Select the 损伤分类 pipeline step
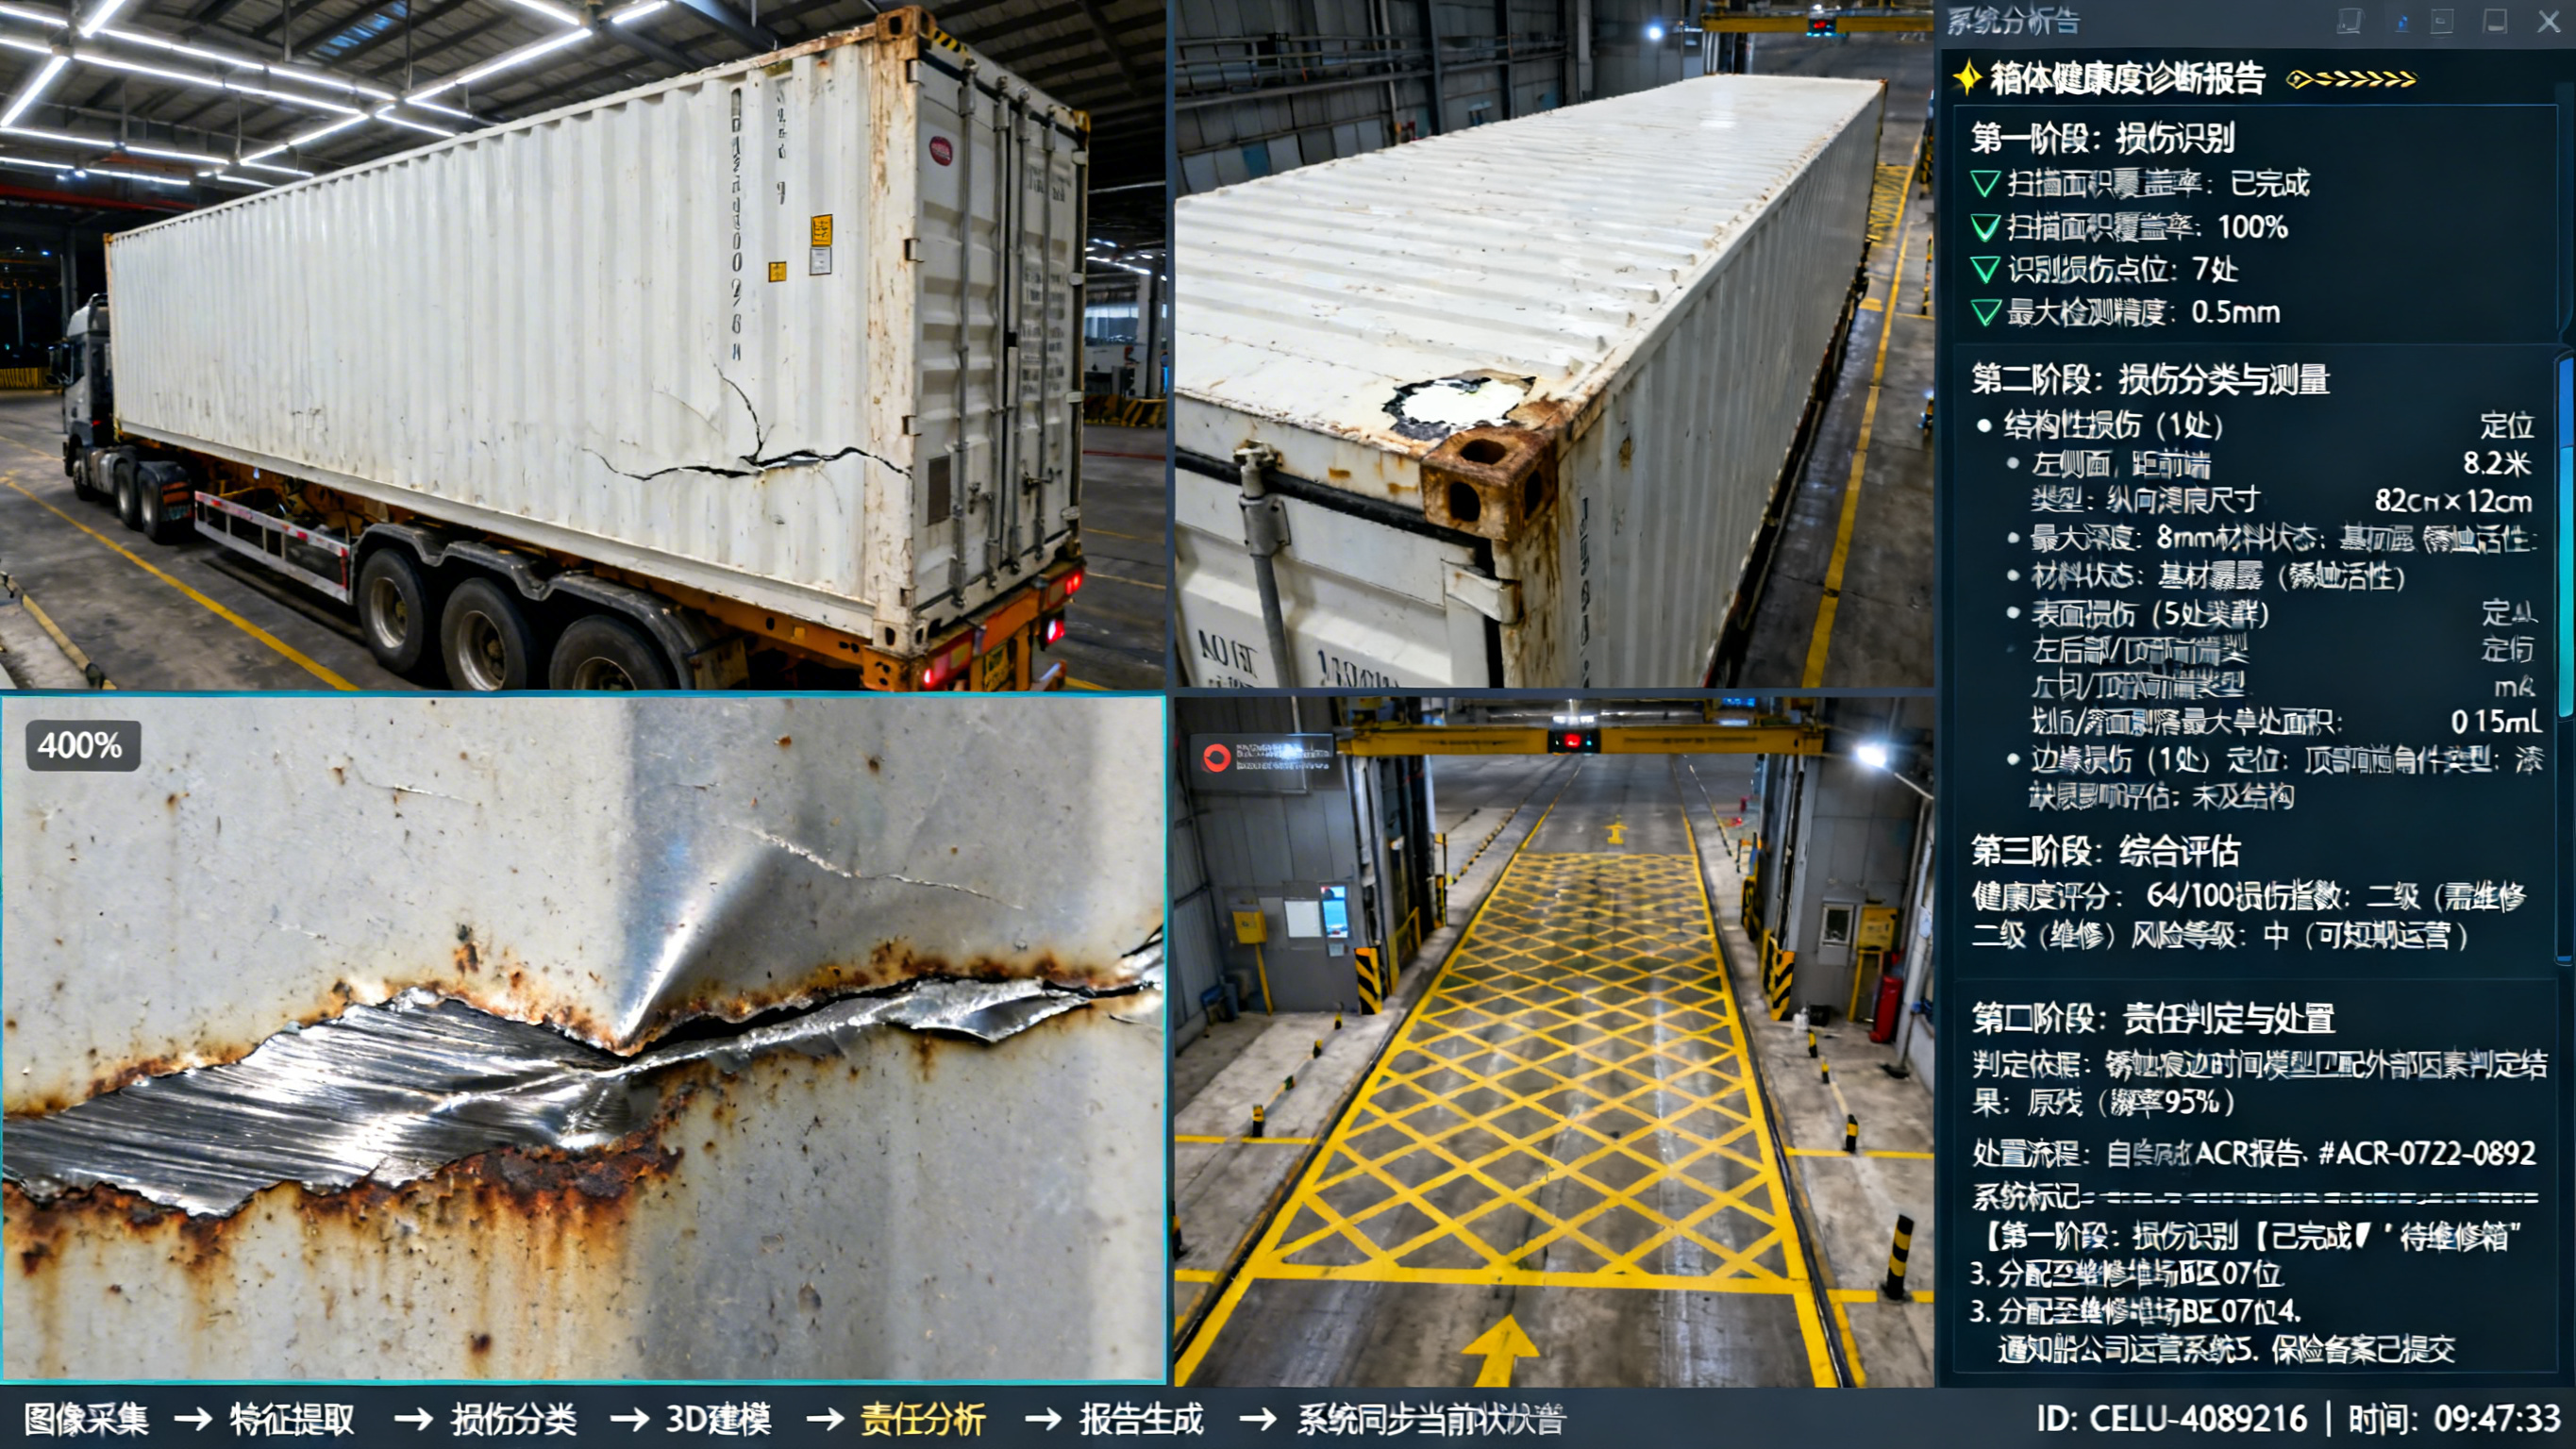Viewport: 2576px width, 1449px height. click(513, 1418)
